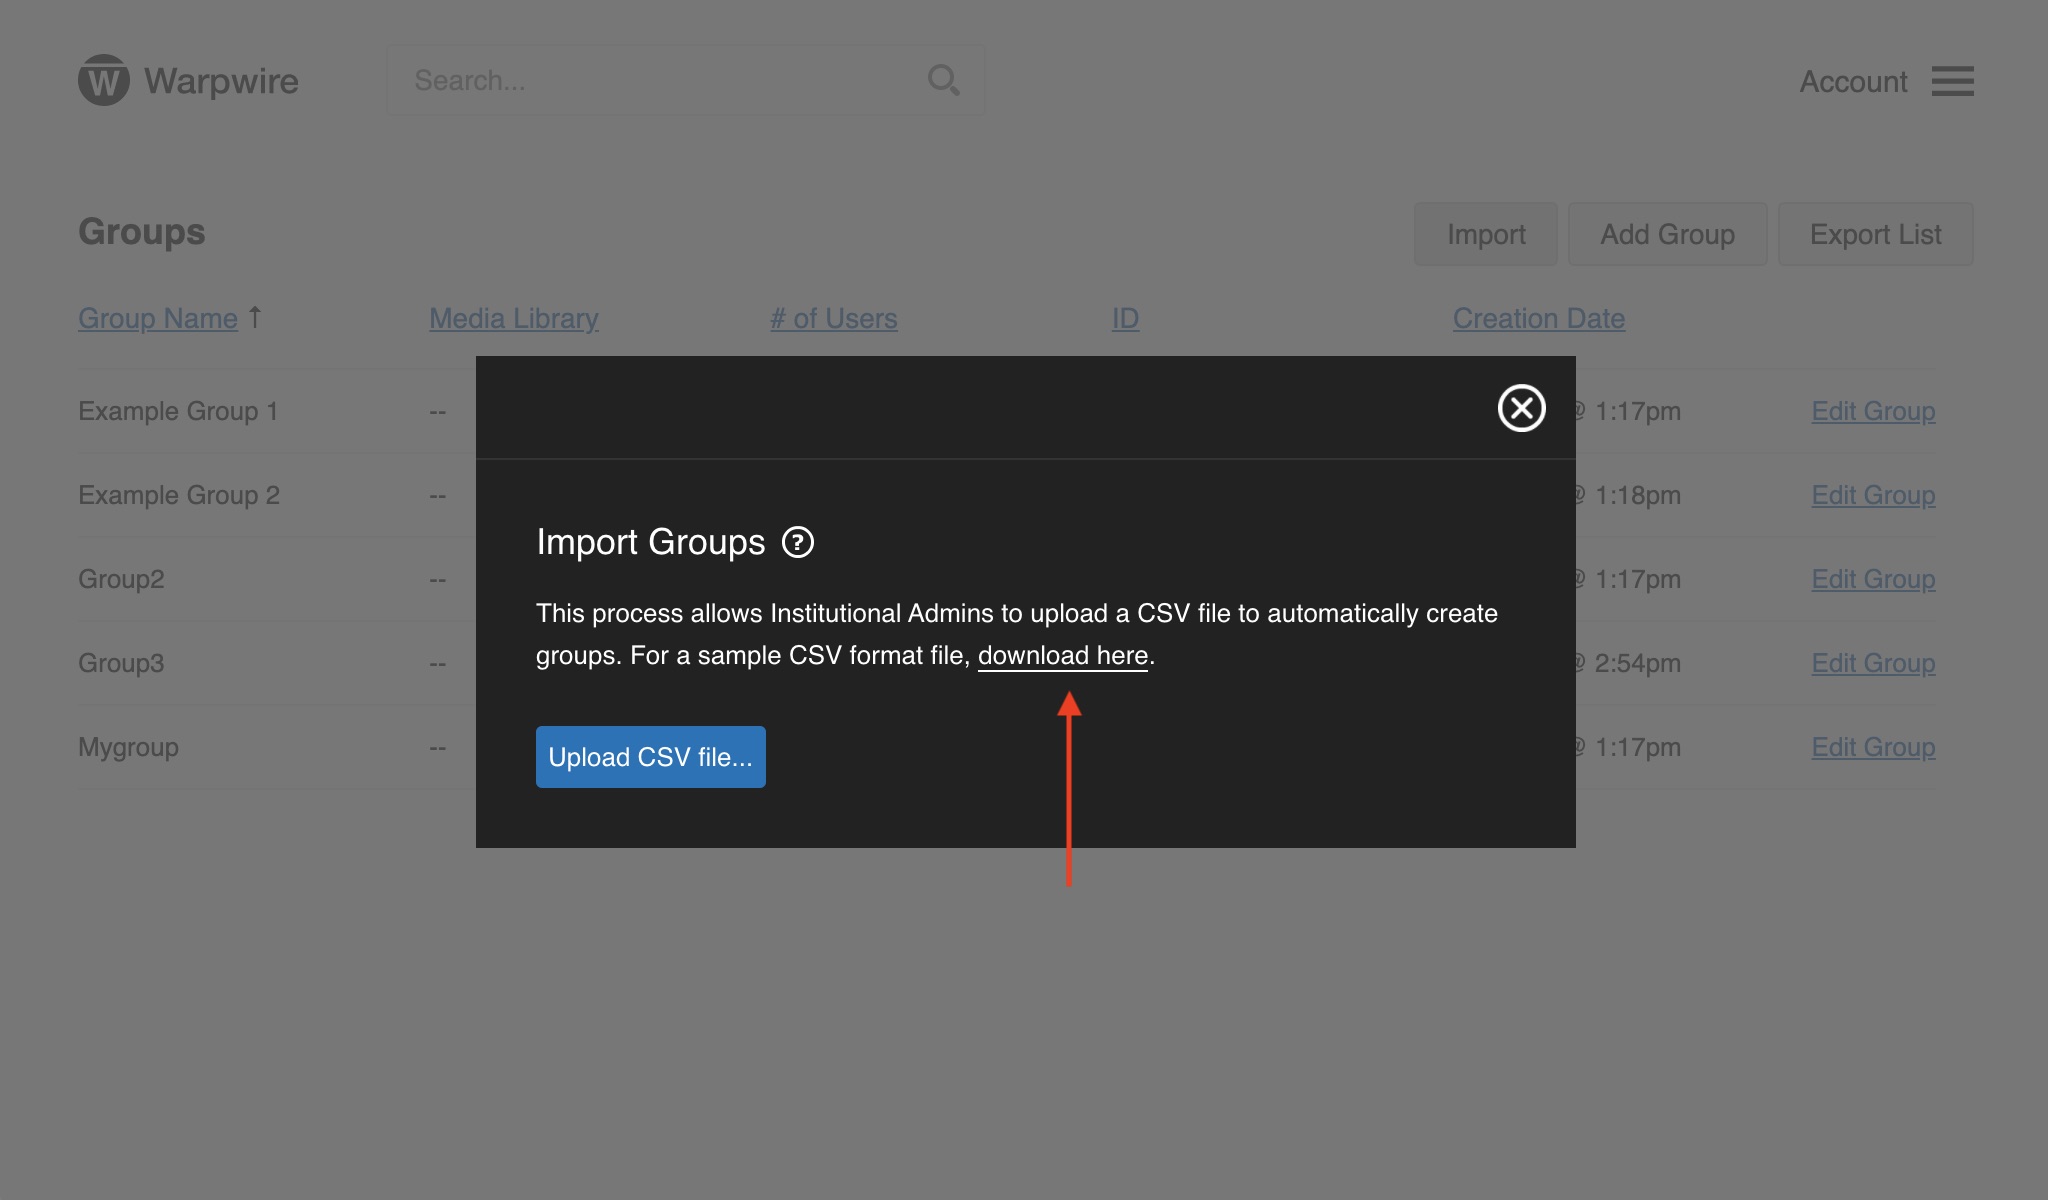Sort by Creation Date column
This screenshot has width=2048, height=1200.
(x=1538, y=318)
